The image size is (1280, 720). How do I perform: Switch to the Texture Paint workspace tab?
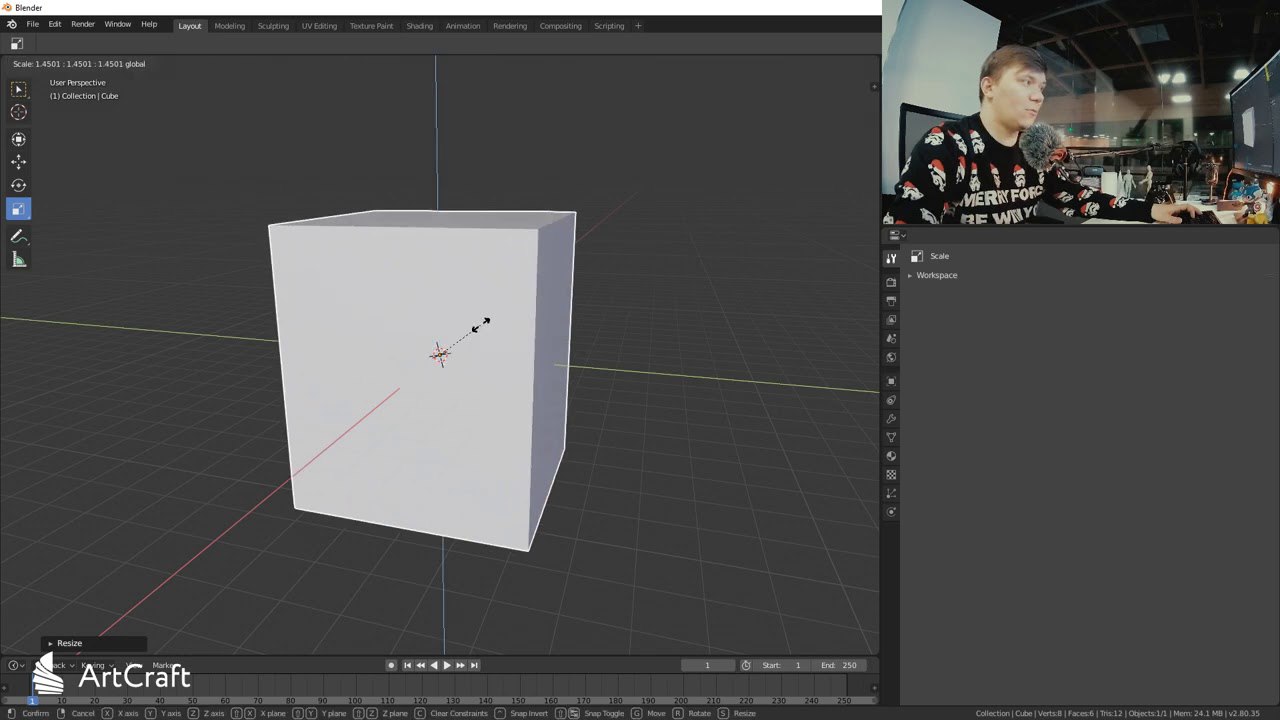372,26
